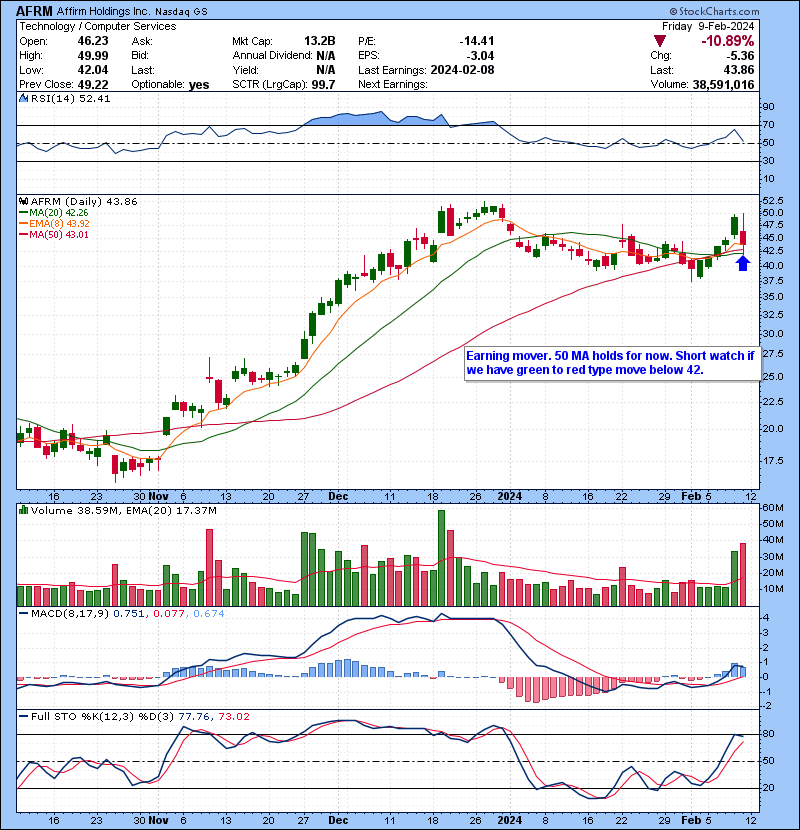Click the header Volume value 38,591,016
This screenshot has width=800, height=830.
[723, 85]
